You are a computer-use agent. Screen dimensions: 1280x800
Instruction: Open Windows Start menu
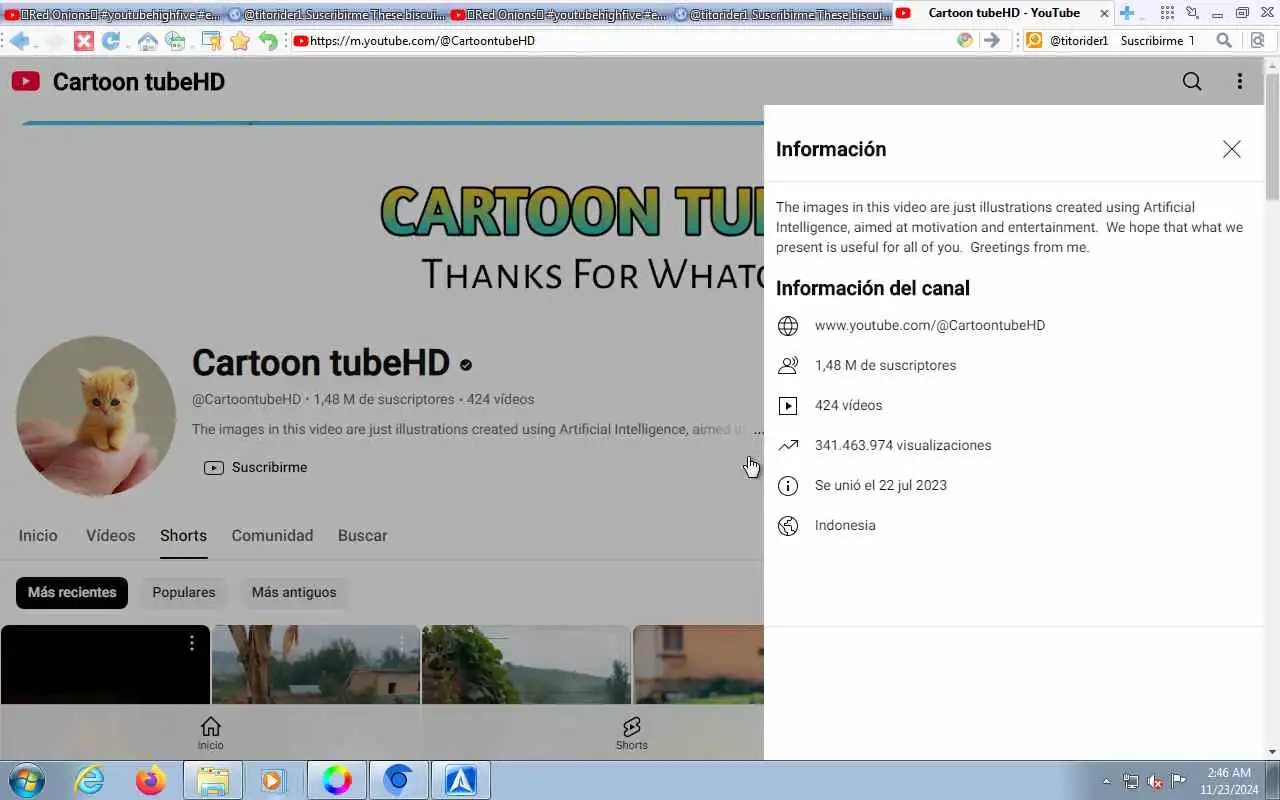pyautogui.click(x=26, y=780)
